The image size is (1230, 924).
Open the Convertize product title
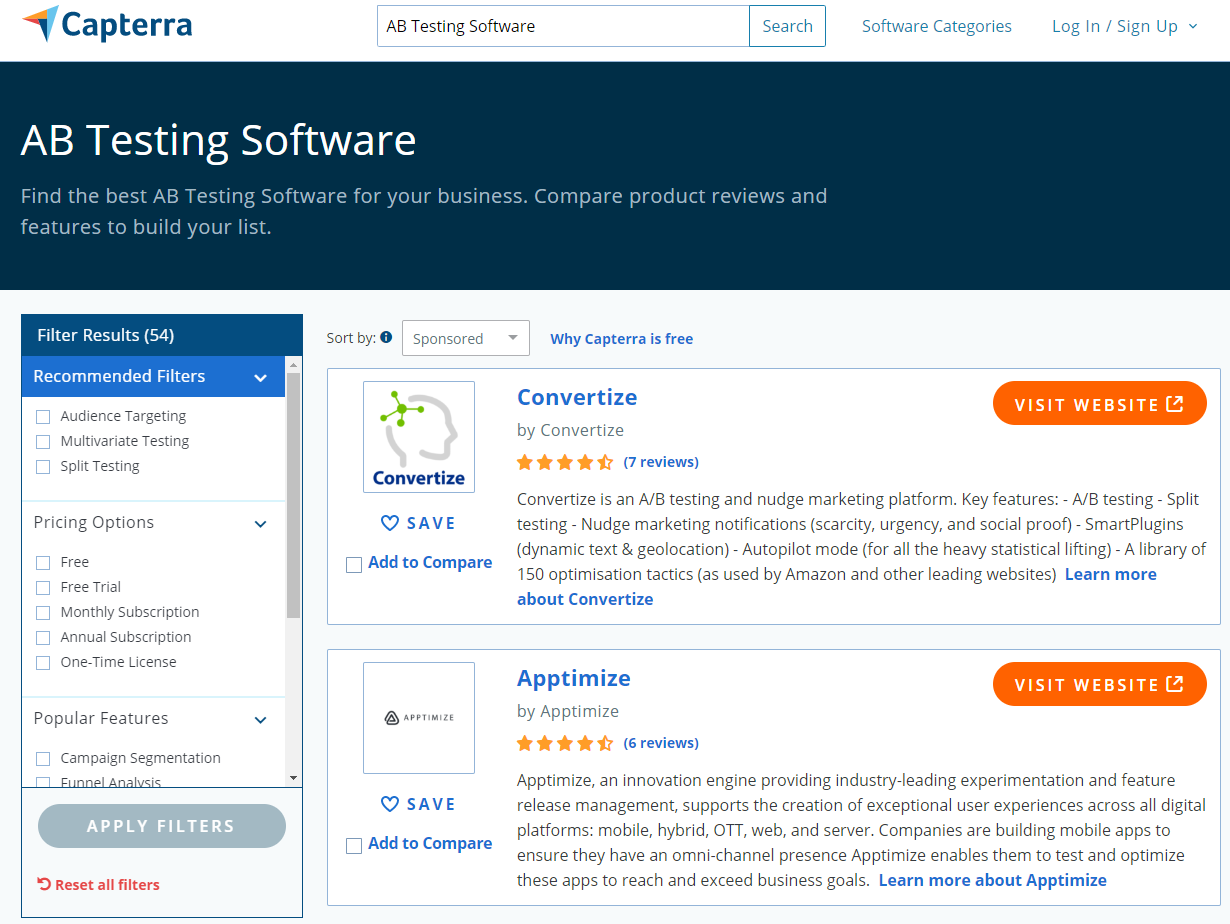coord(577,397)
